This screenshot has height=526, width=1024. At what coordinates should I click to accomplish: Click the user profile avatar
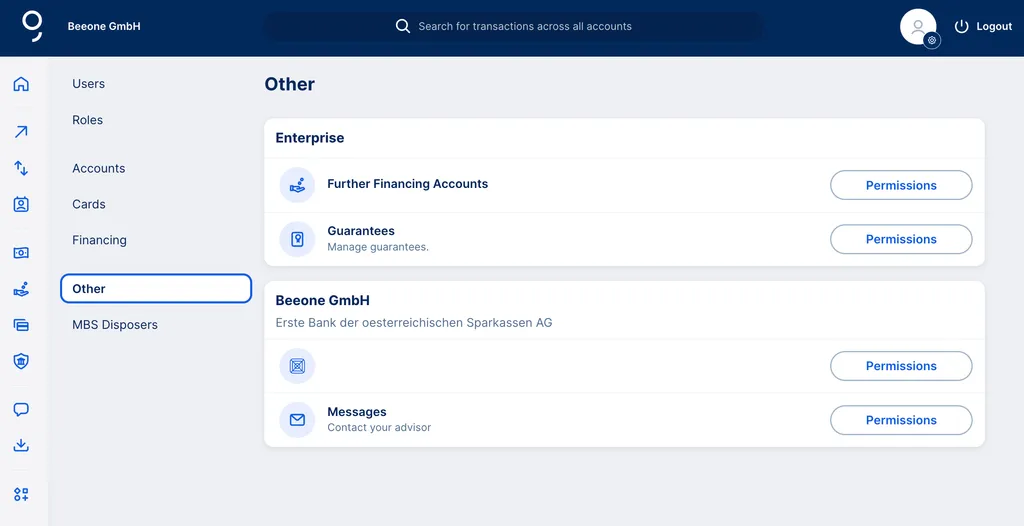pos(918,27)
